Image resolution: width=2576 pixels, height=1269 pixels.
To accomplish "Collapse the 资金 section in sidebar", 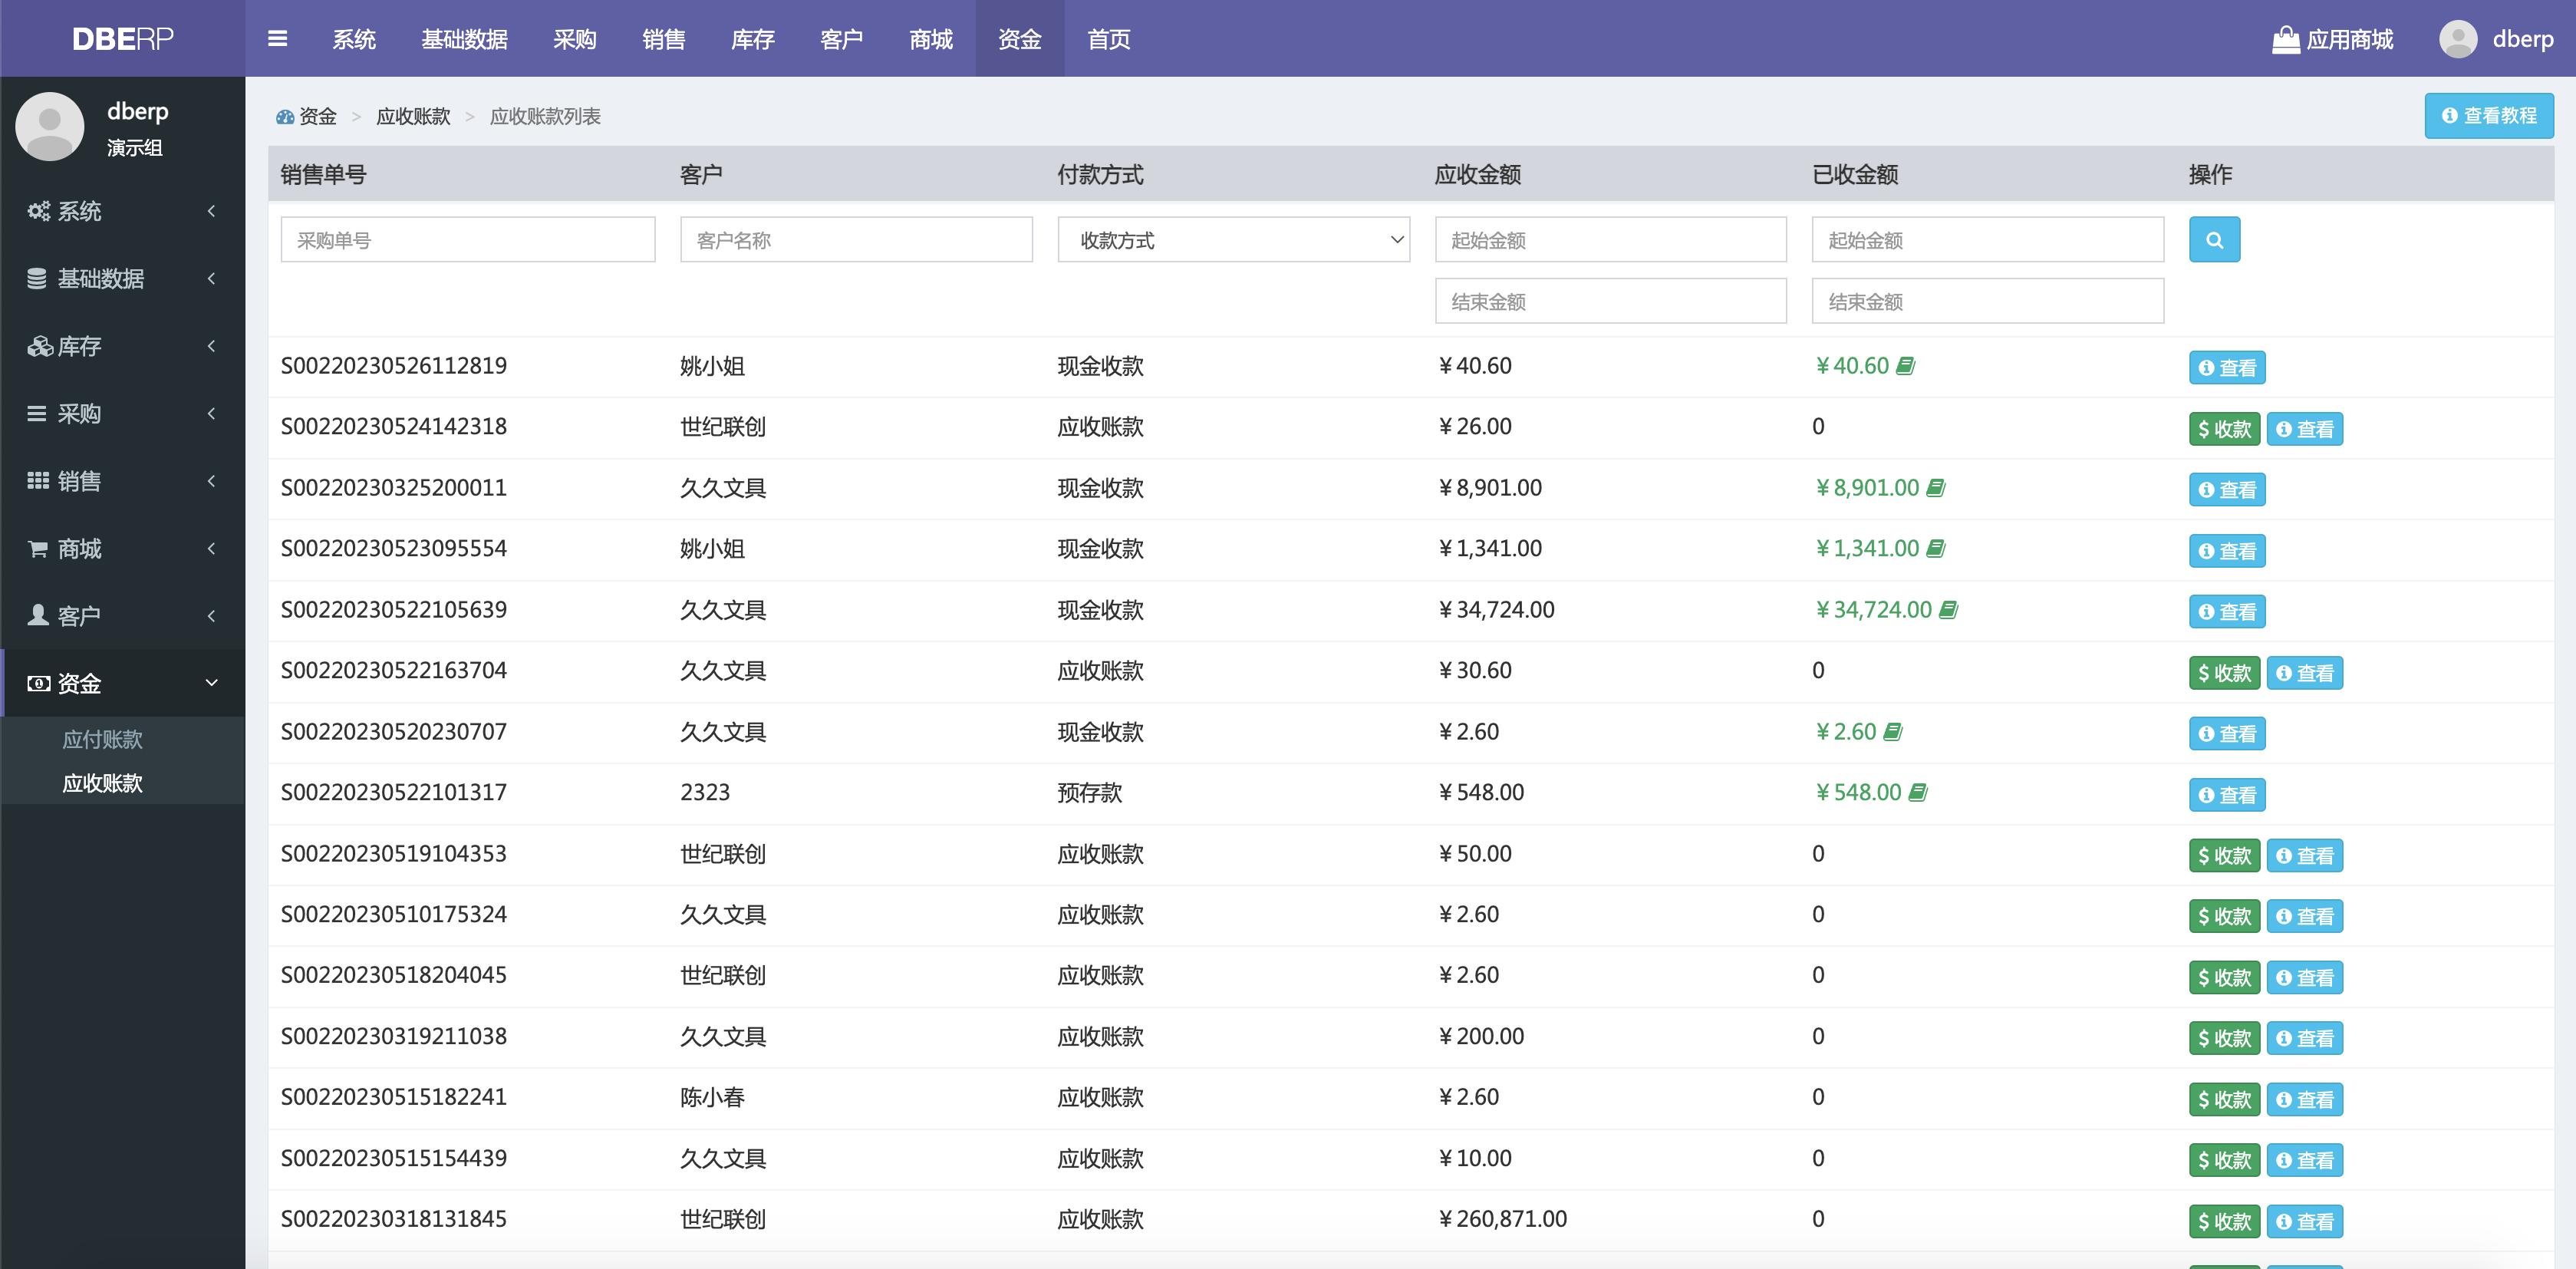I will (122, 683).
